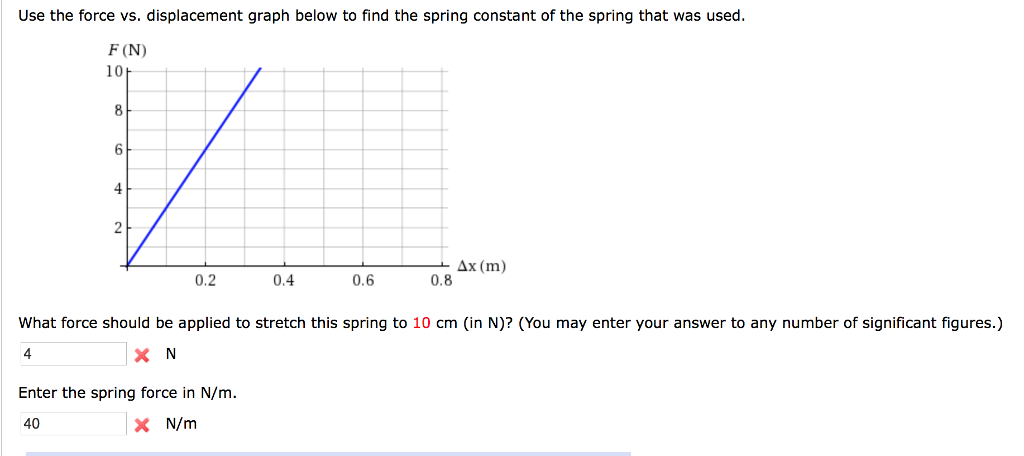Click the blue line on the graph
Viewport: 1024px width, 456px height.
[194, 167]
